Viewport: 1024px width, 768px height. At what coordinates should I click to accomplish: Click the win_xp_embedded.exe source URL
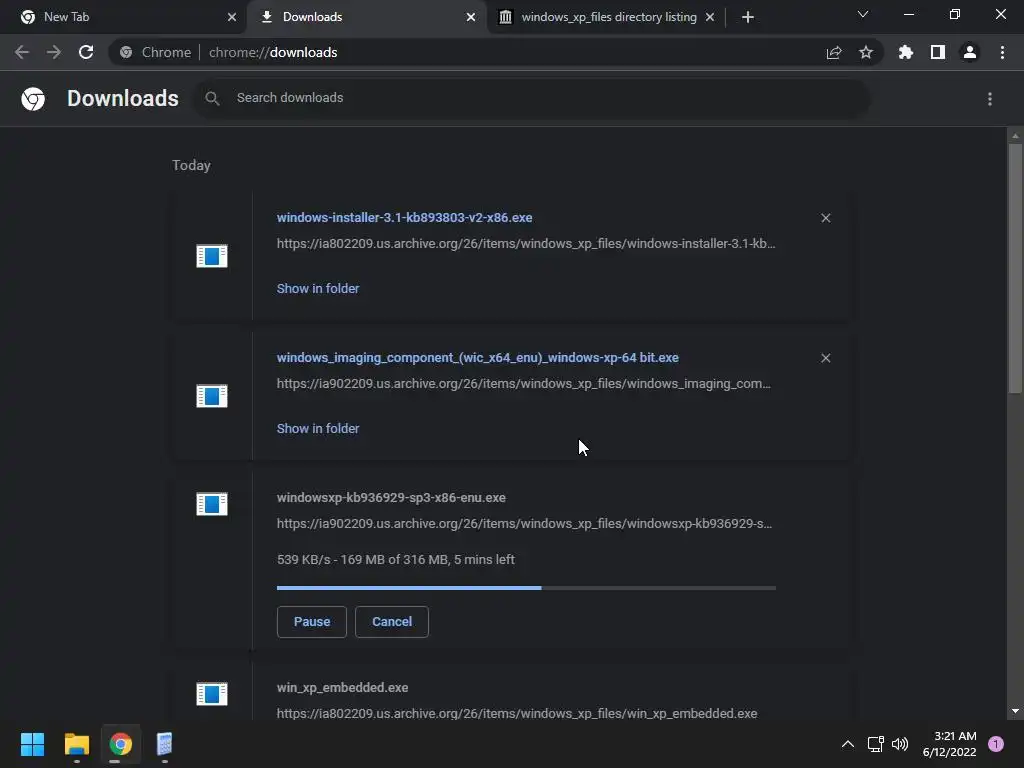click(517, 713)
